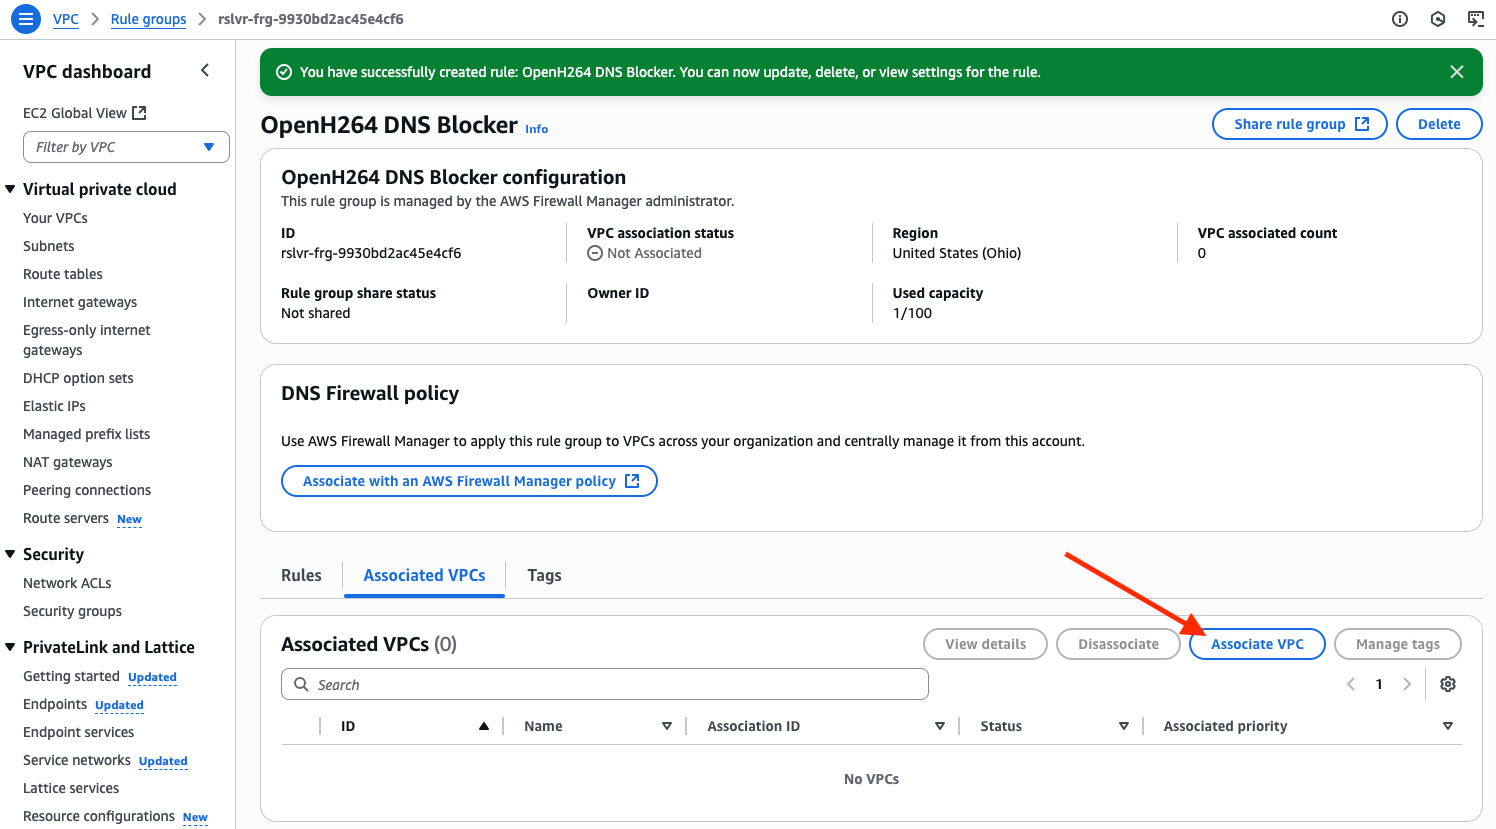Click the info circle icon in header
Viewport: 1496px width, 829px height.
[1400, 19]
